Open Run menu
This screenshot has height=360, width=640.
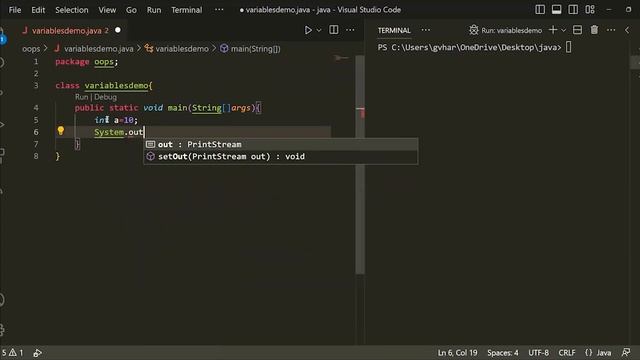click(x=154, y=10)
